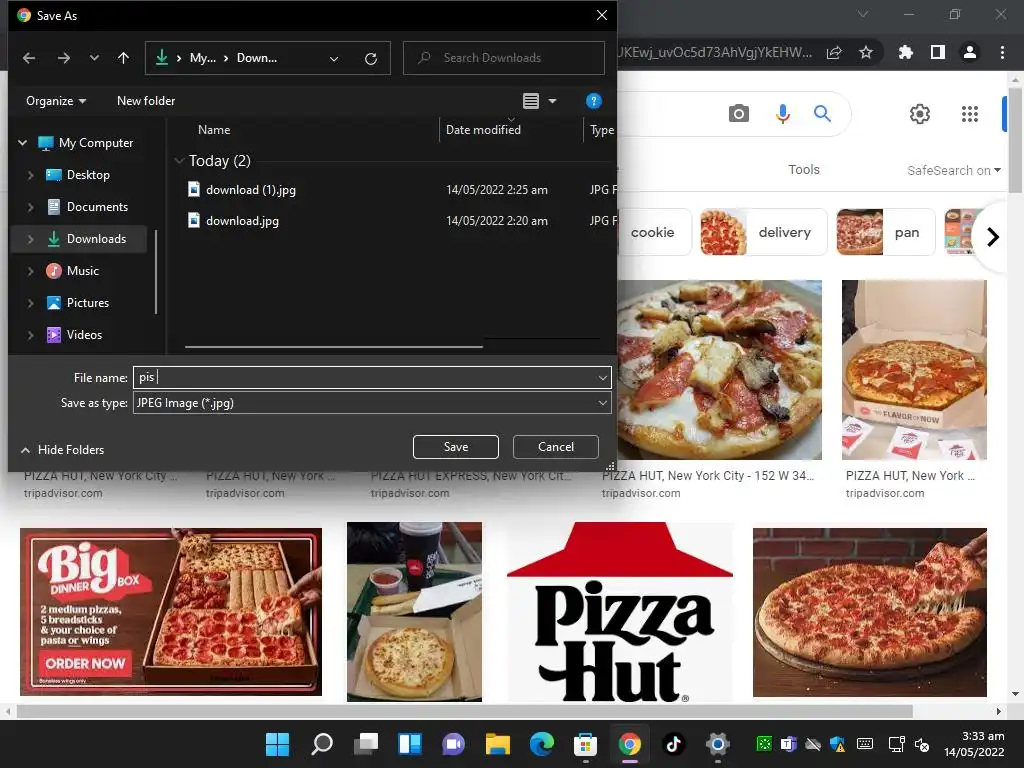This screenshot has width=1024, height=768.
Task: Click the Save button
Action: click(456, 447)
